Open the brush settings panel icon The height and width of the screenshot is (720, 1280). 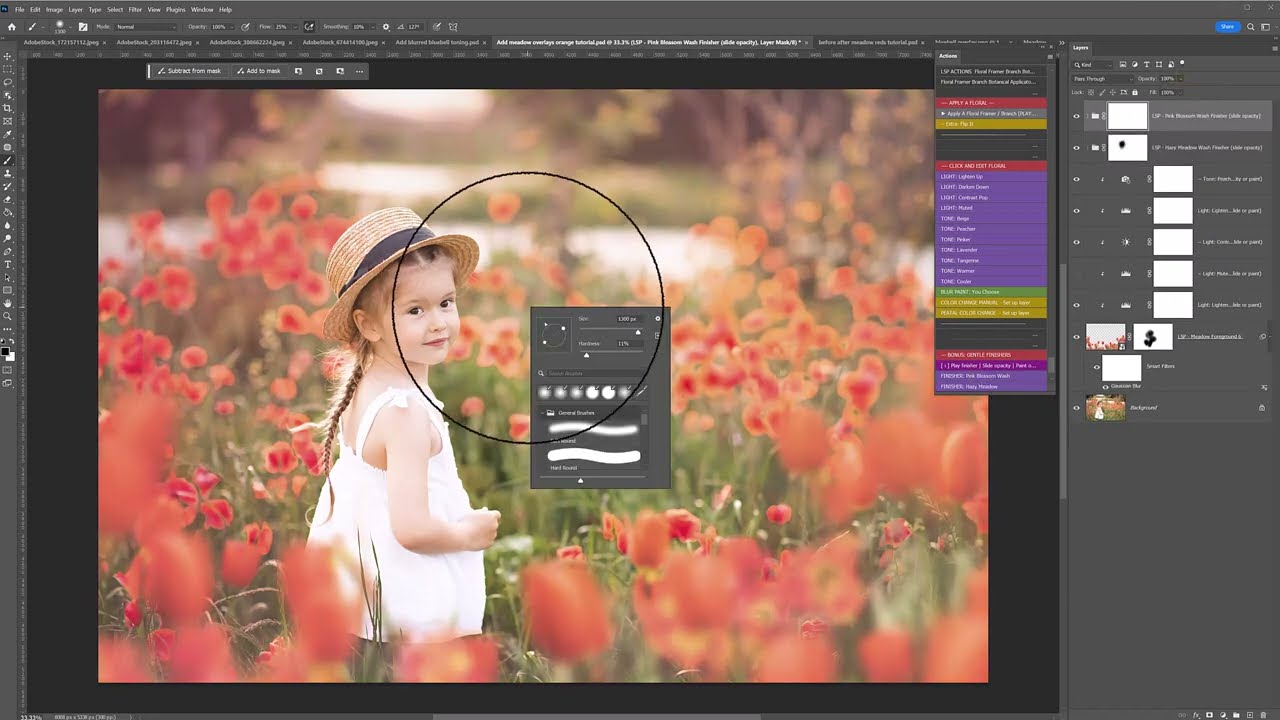coord(82,26)
